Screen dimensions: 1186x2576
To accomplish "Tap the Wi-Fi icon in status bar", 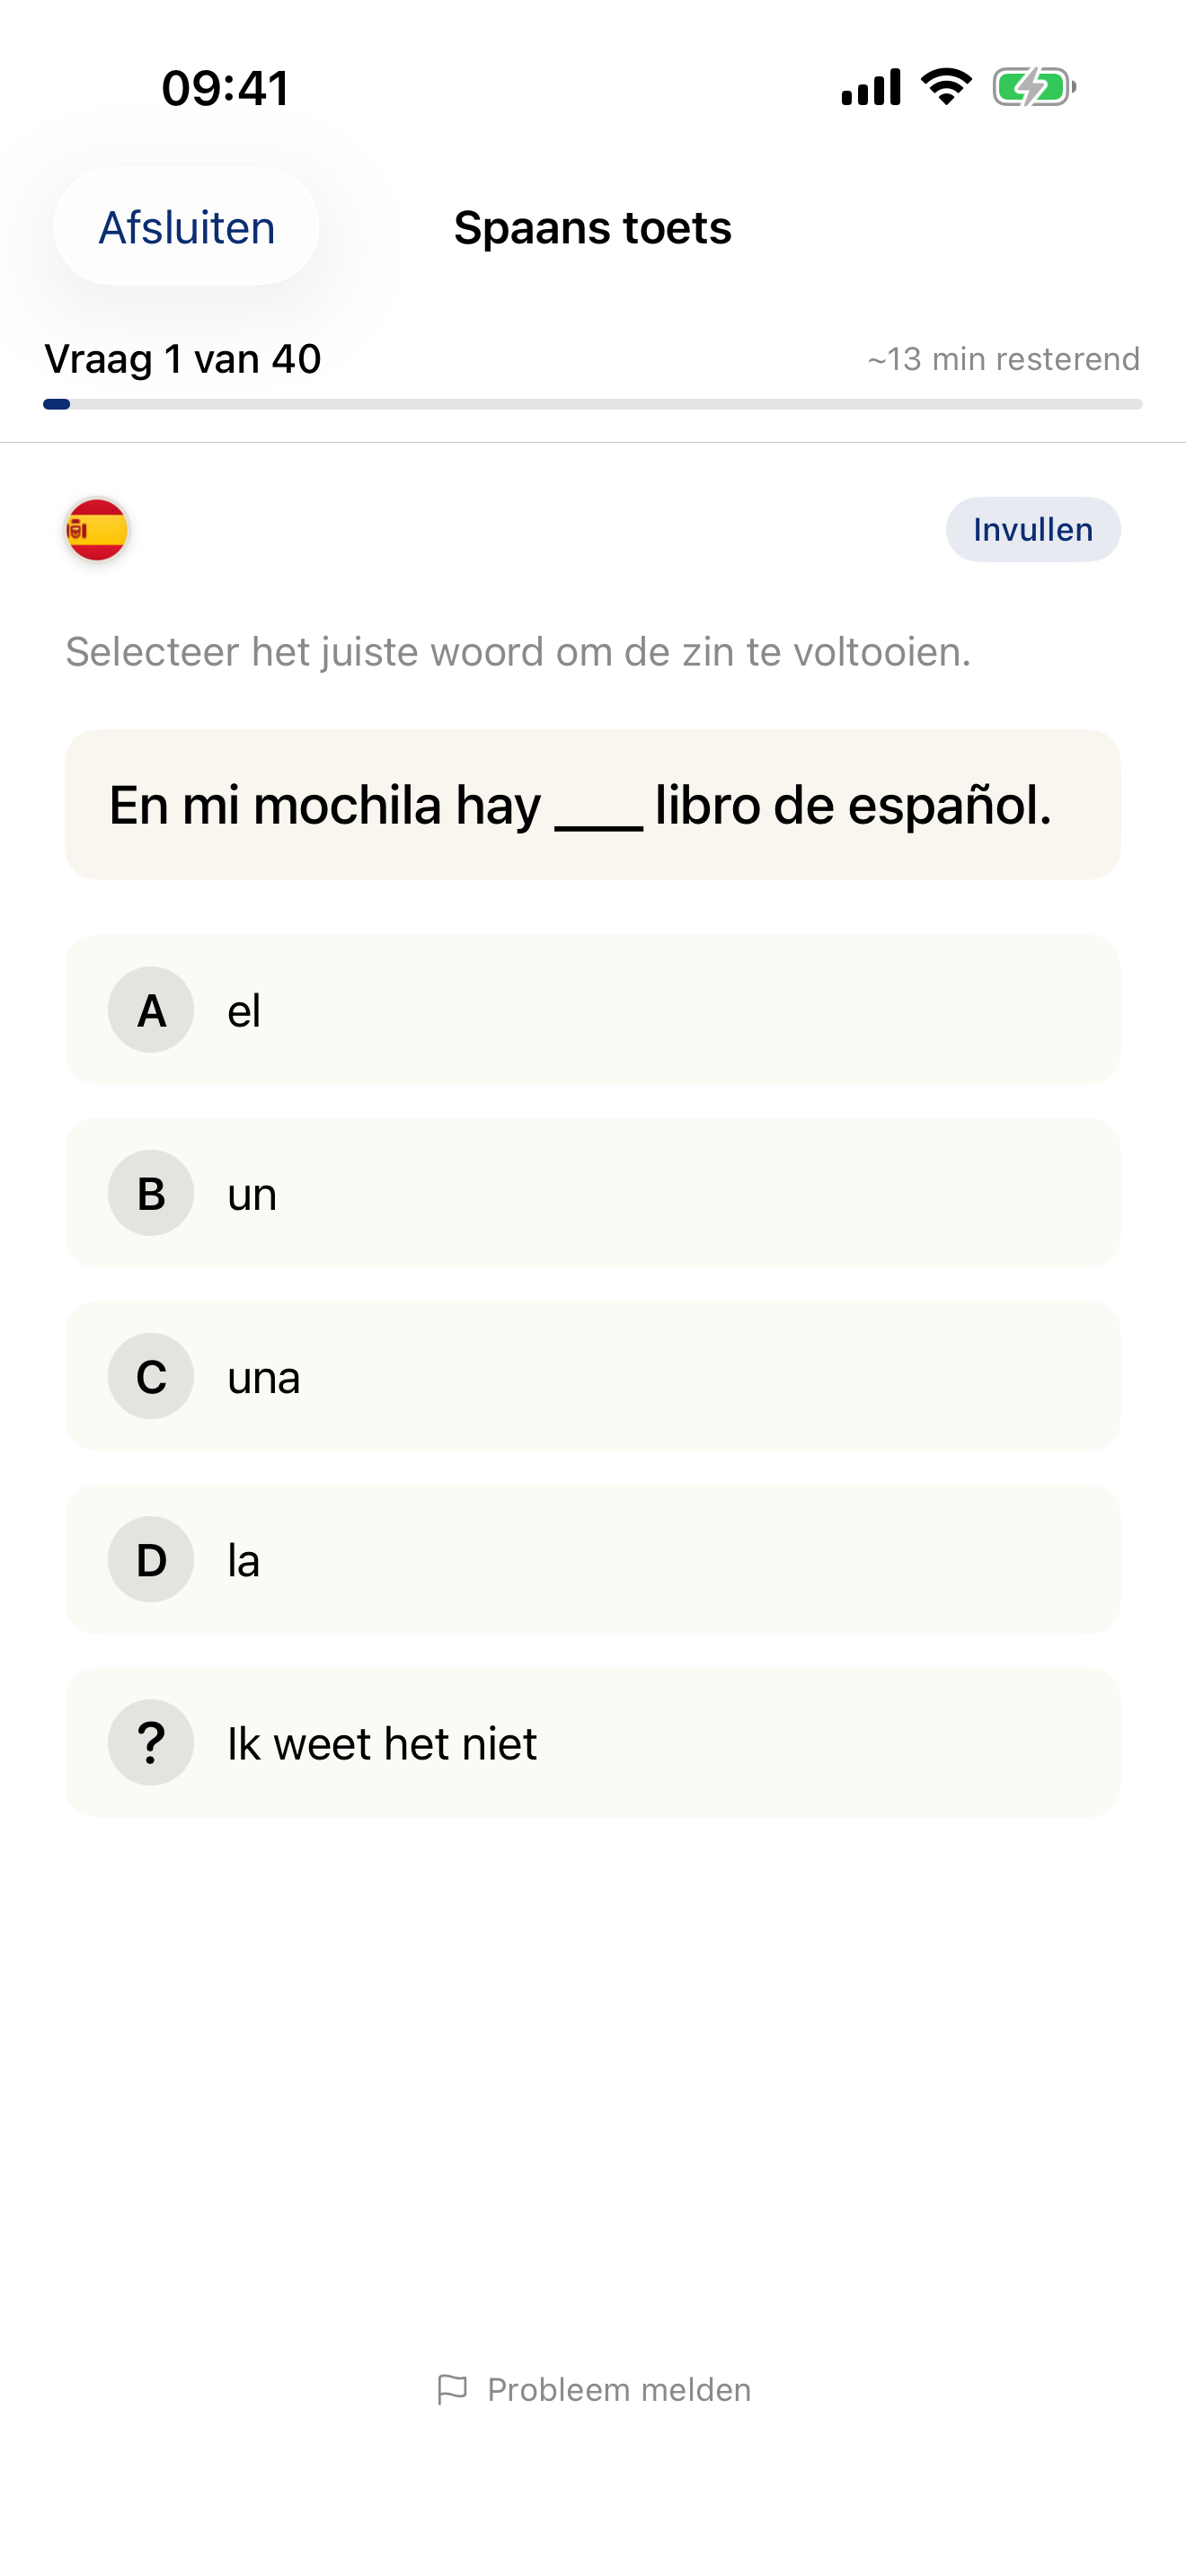I will tap(946, 87).
